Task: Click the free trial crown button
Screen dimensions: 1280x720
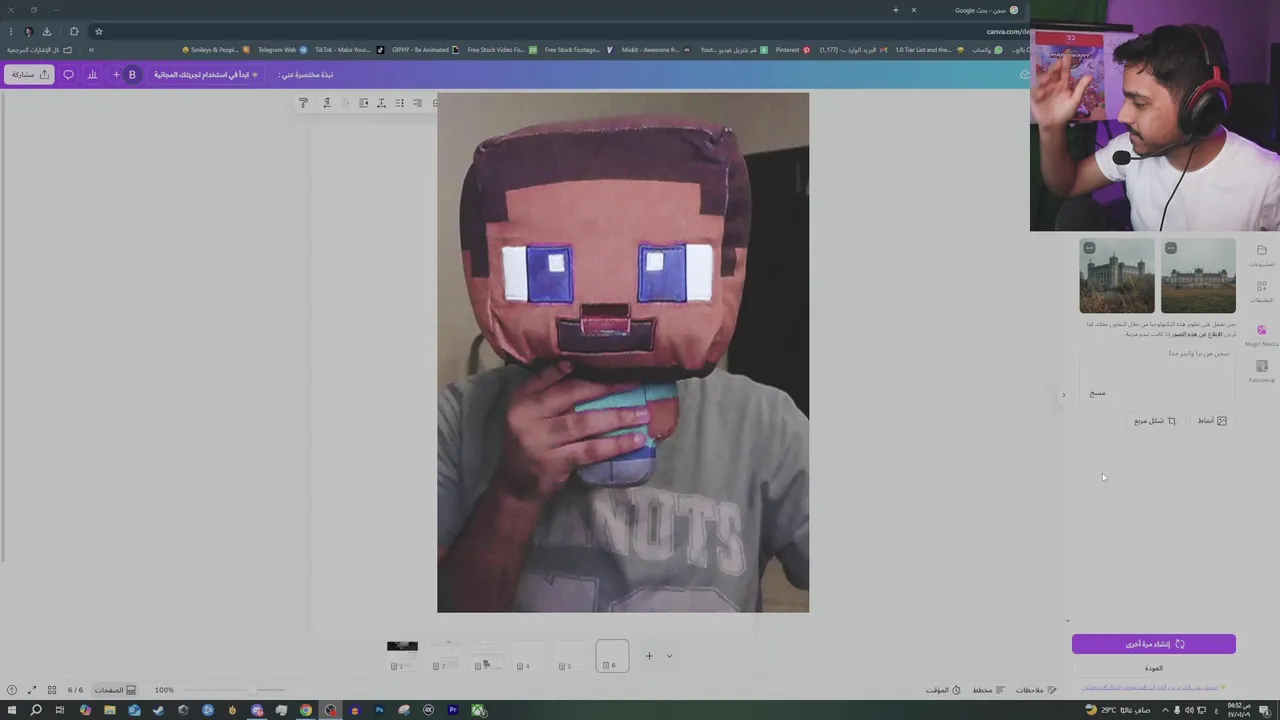Action: point(206,75)
